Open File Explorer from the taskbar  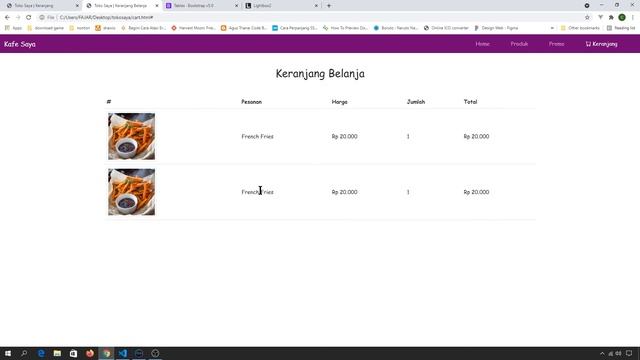tap(57, 353)
